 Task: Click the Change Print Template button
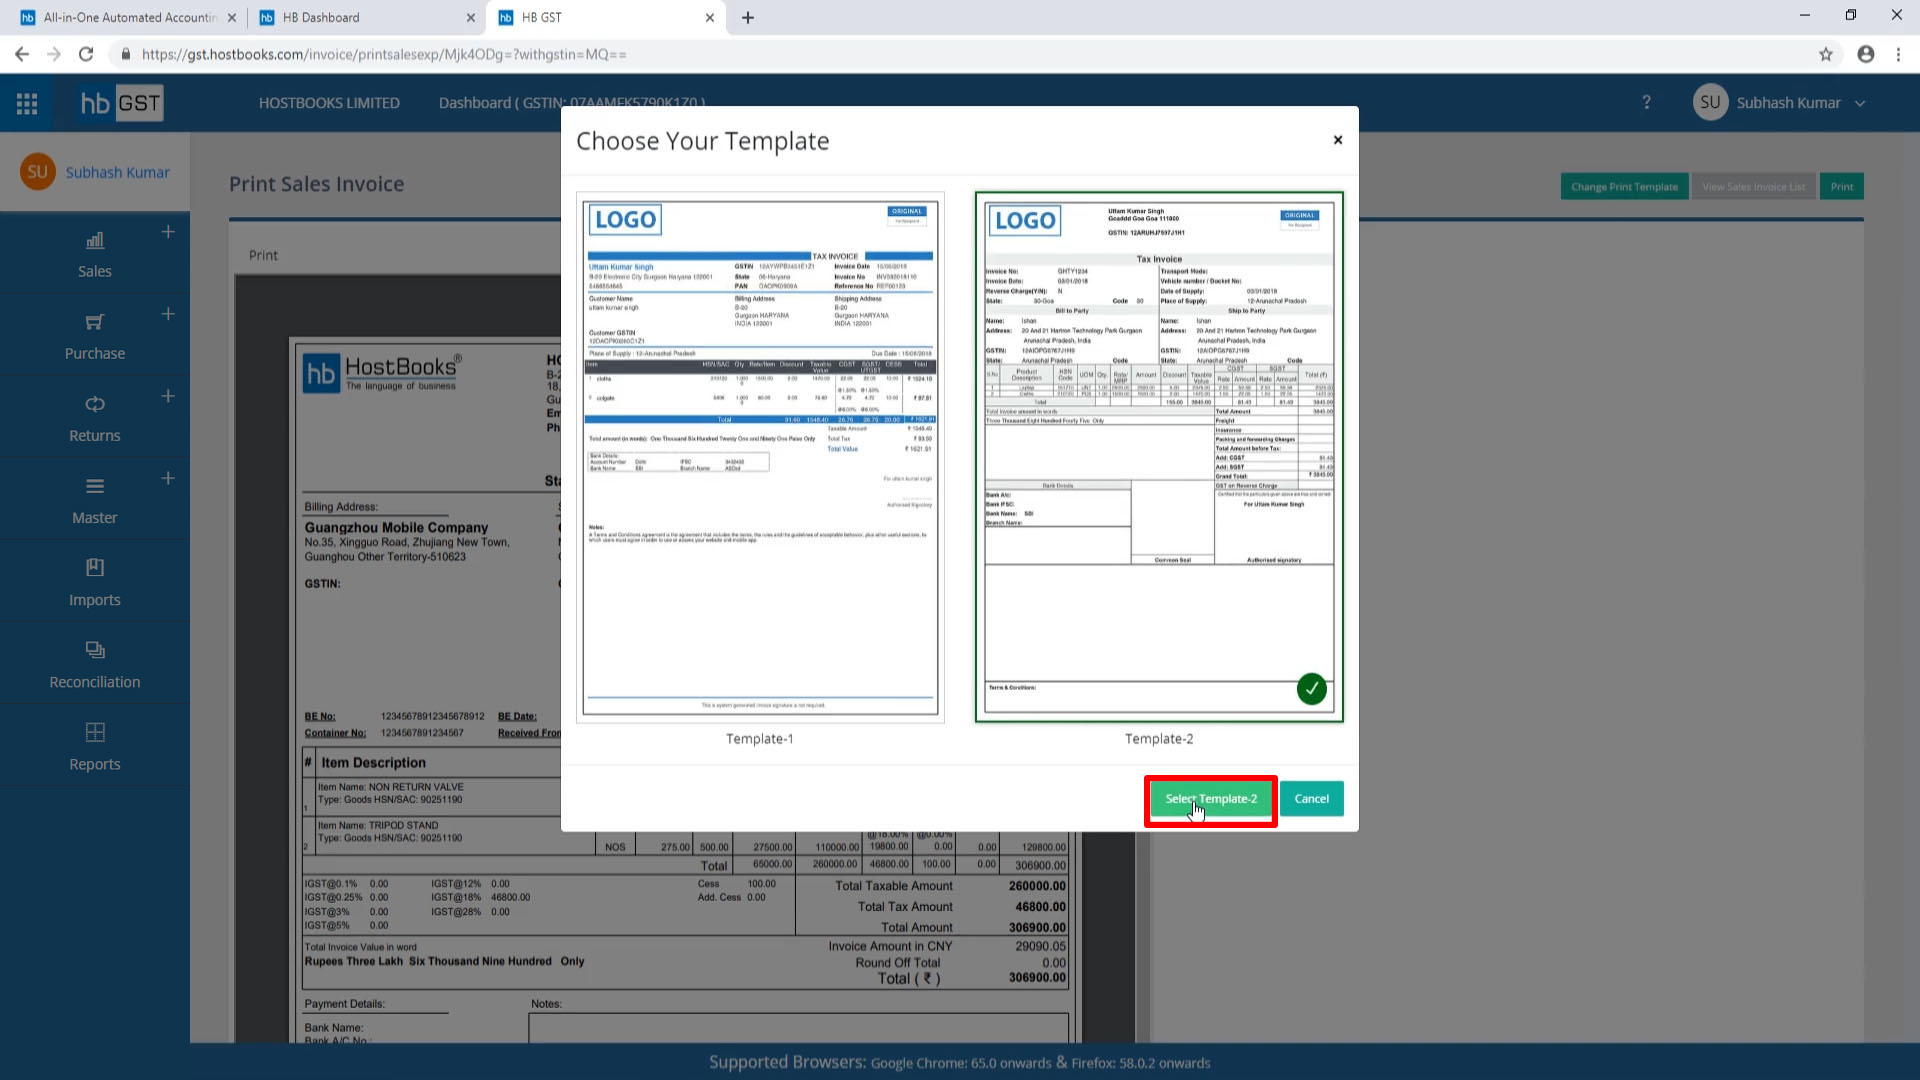point(1625,186)
